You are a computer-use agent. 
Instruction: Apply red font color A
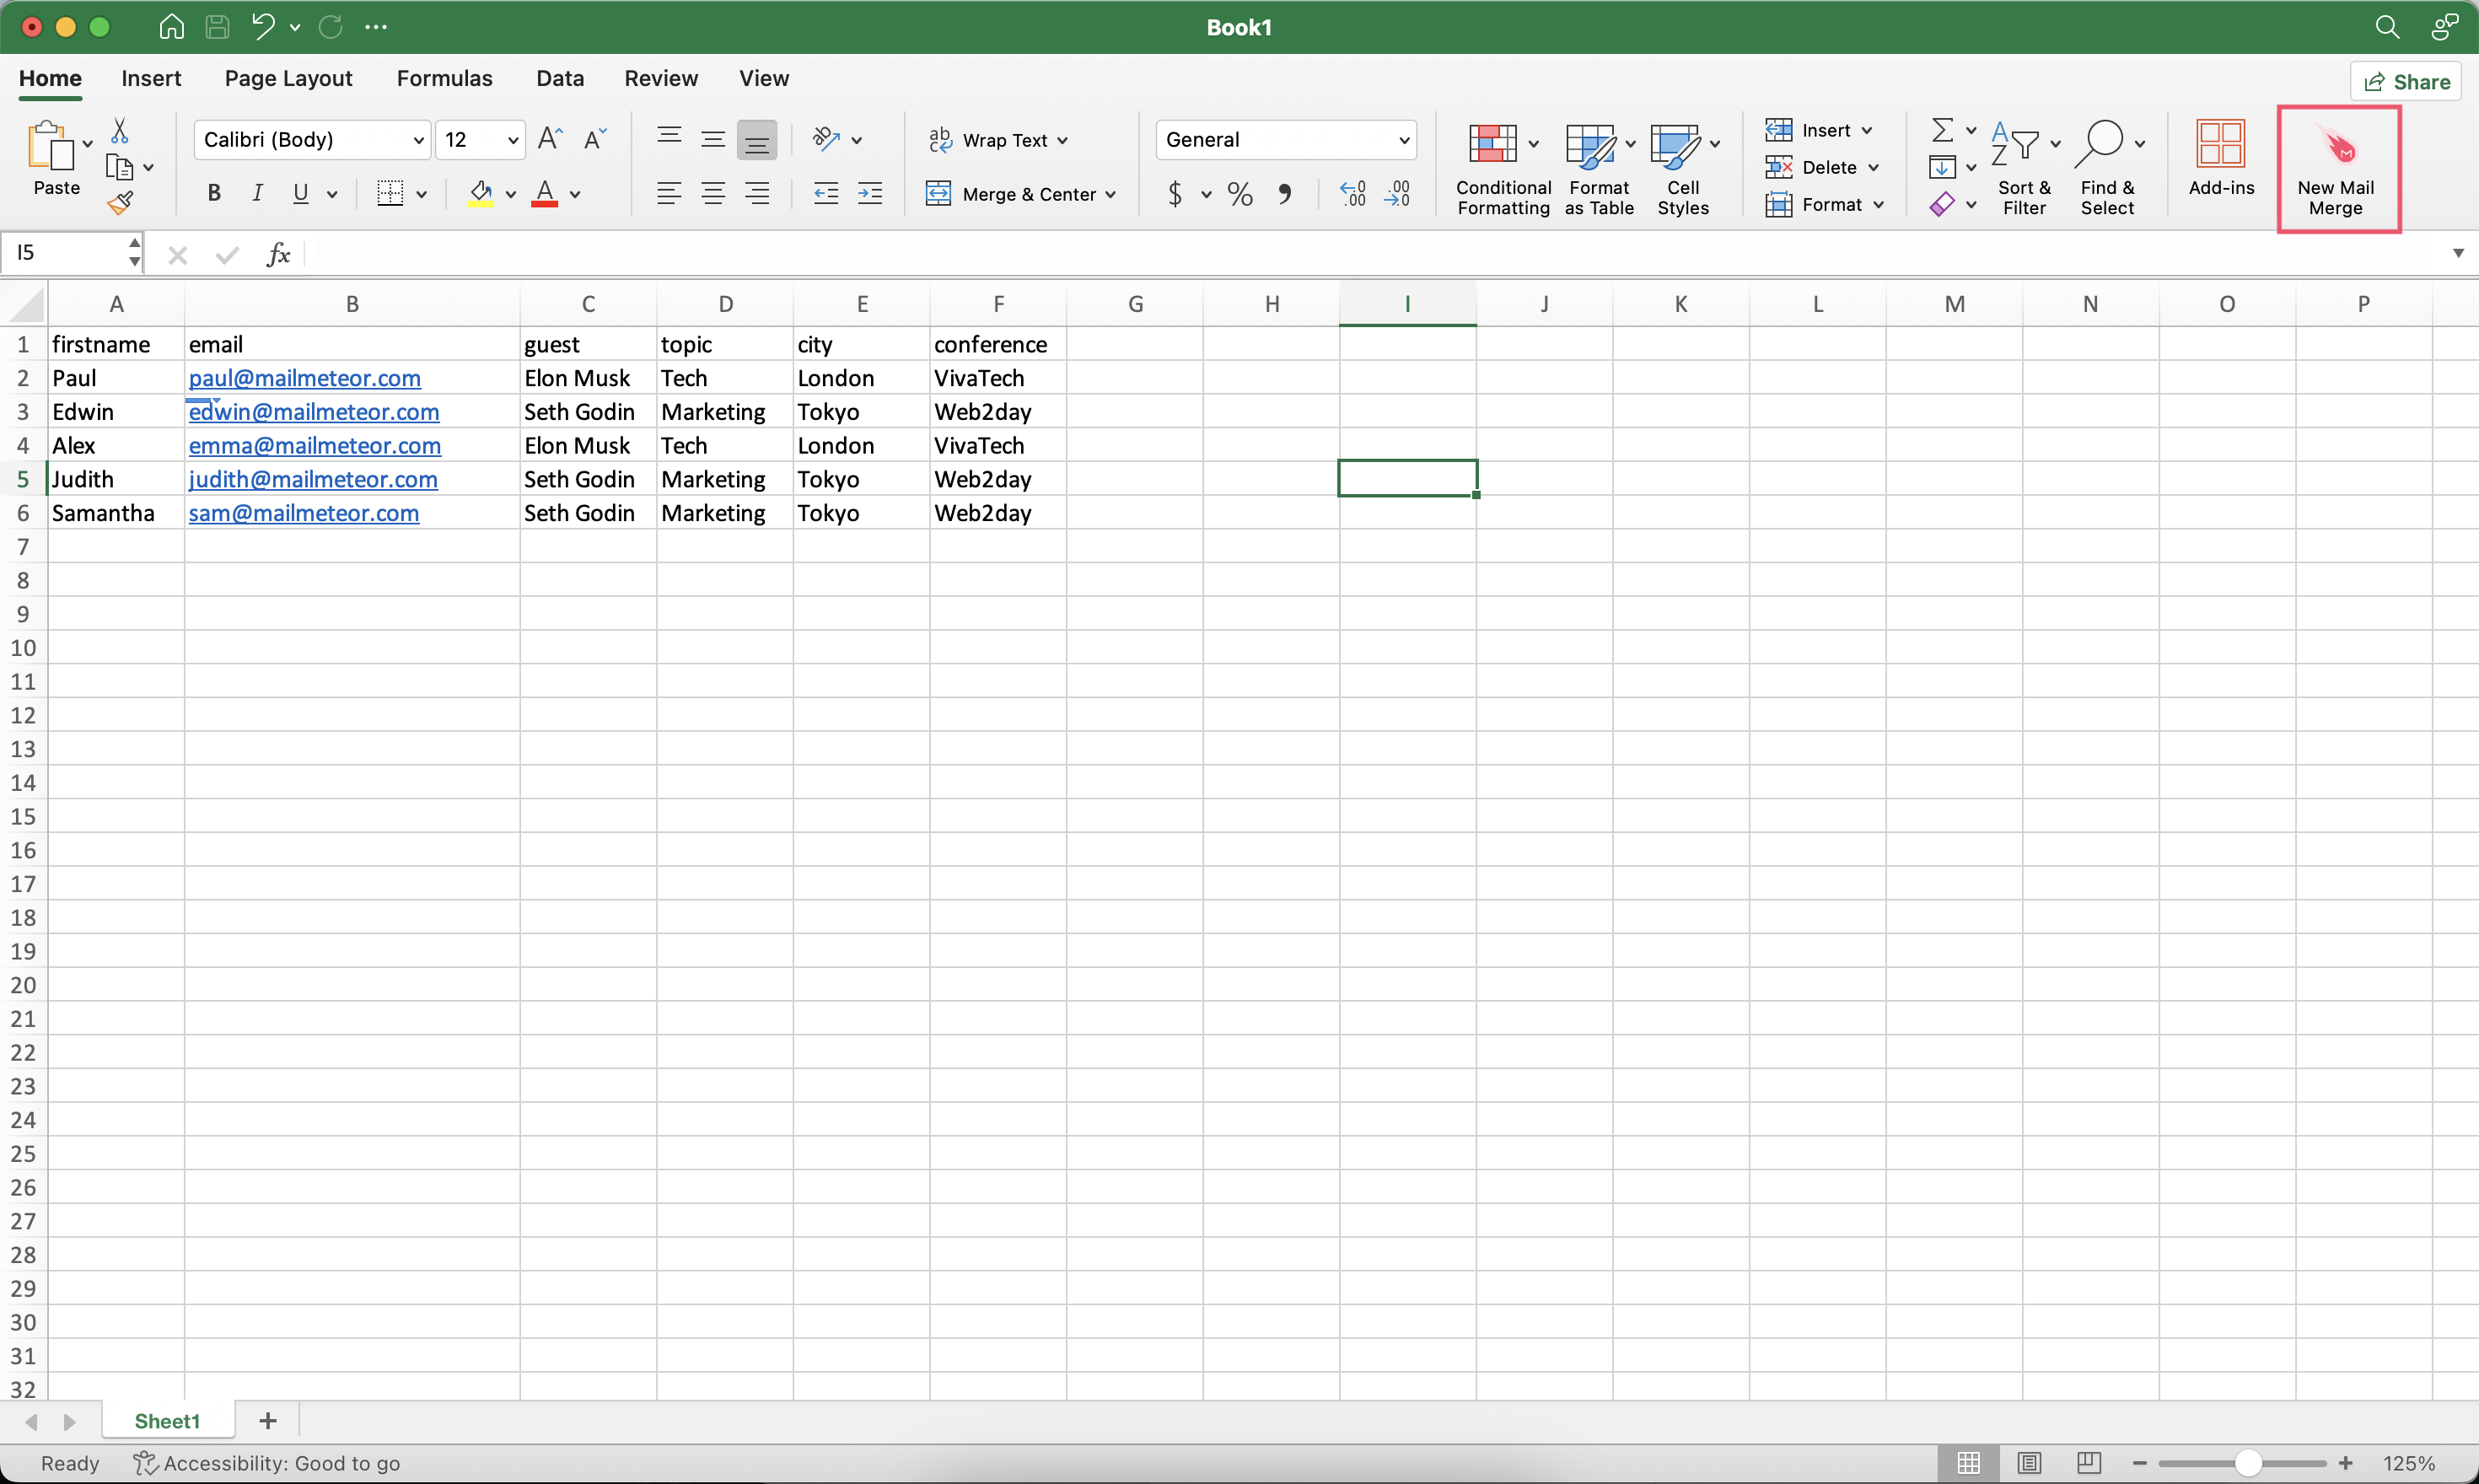pos(545,193)
